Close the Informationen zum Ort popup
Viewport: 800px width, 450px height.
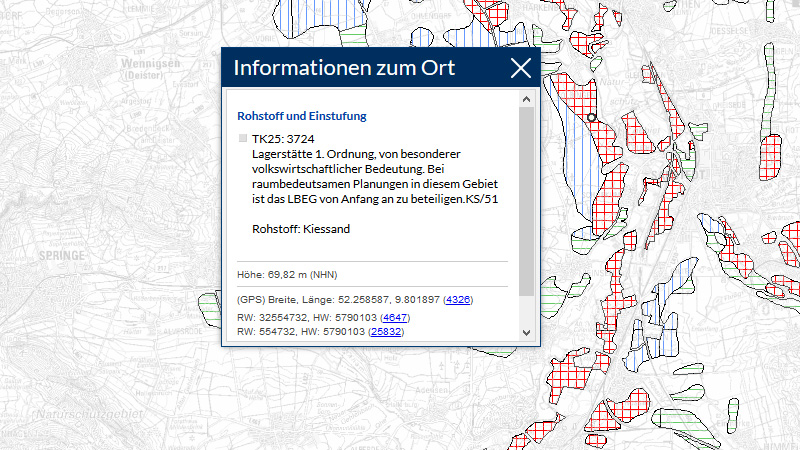[521, 68]
